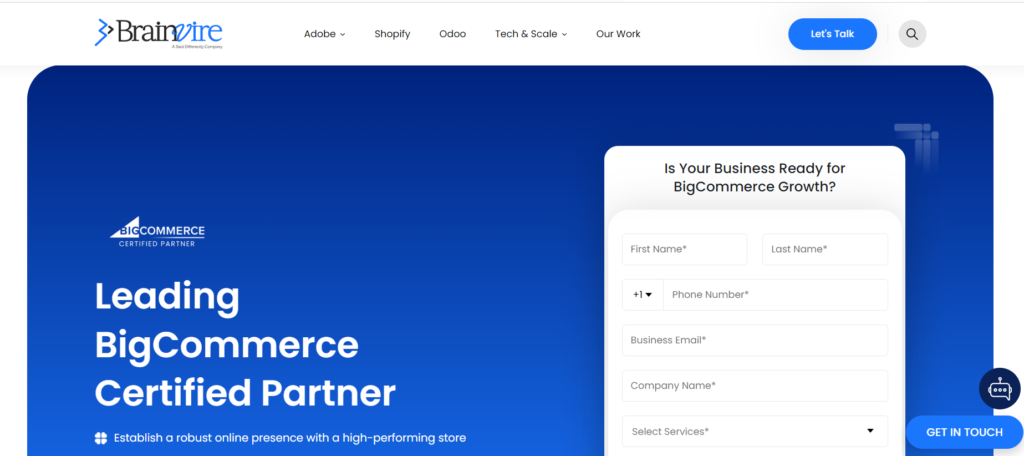Open the +1 country code dropdown
Viewport: 1024px width, 456px height.
(643, 295)
